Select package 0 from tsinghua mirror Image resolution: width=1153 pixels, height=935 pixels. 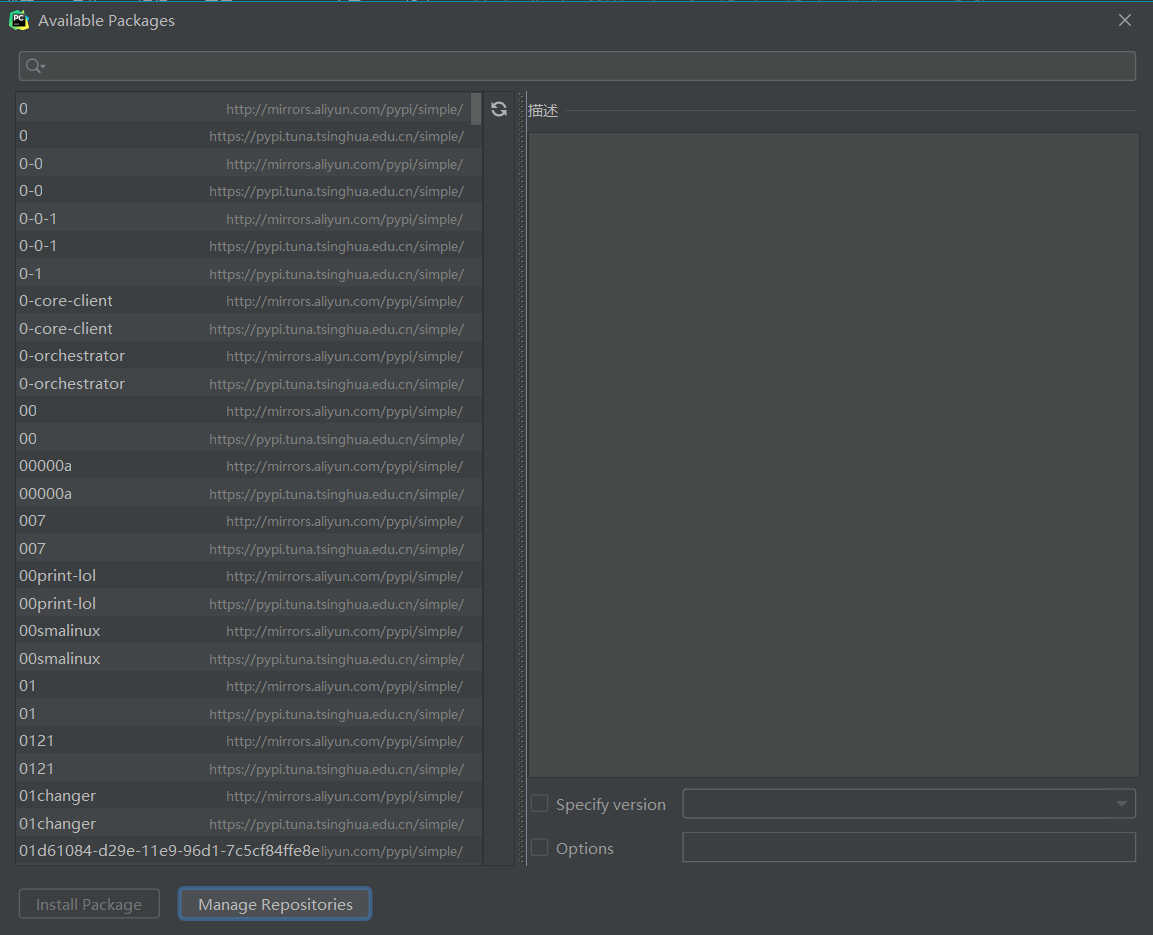[x=249, y=136]
